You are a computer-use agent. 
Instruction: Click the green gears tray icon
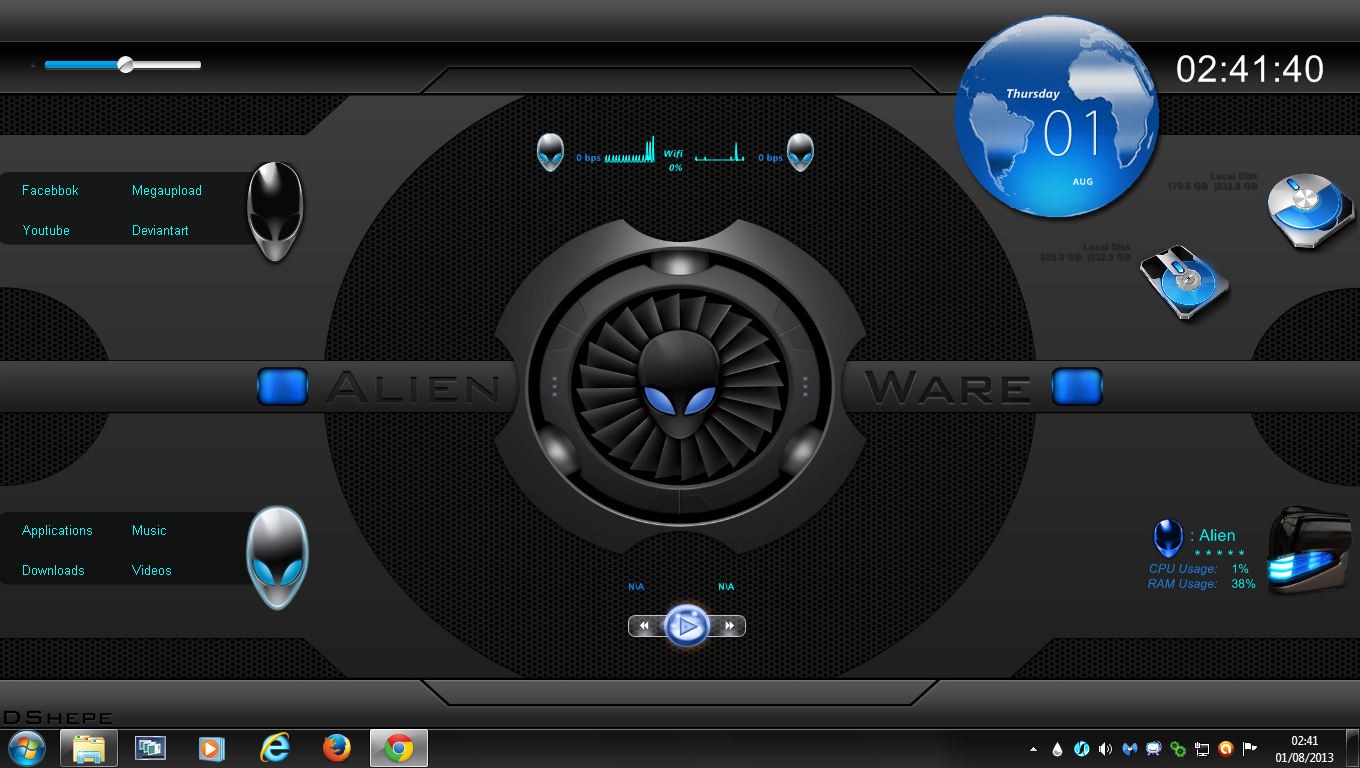1178,749
